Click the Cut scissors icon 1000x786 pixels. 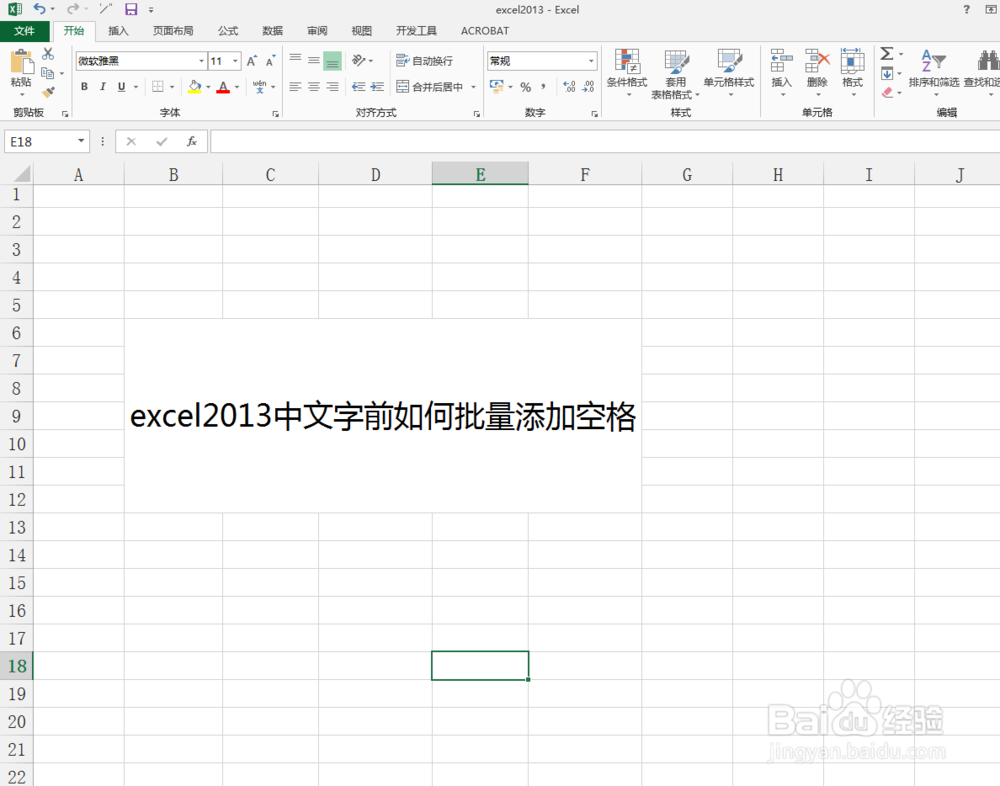[x=48, y=54]
